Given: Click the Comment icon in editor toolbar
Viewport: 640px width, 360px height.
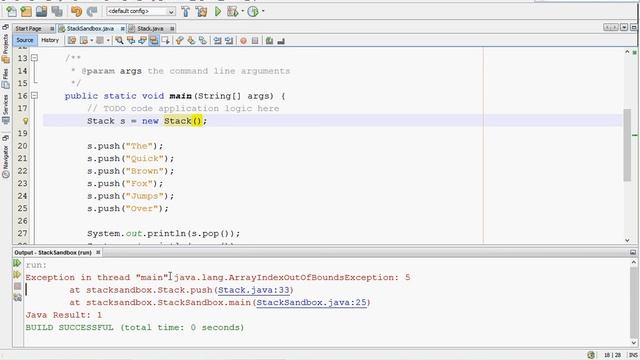Looking at the screenshot, I should (x=269, y=40).
